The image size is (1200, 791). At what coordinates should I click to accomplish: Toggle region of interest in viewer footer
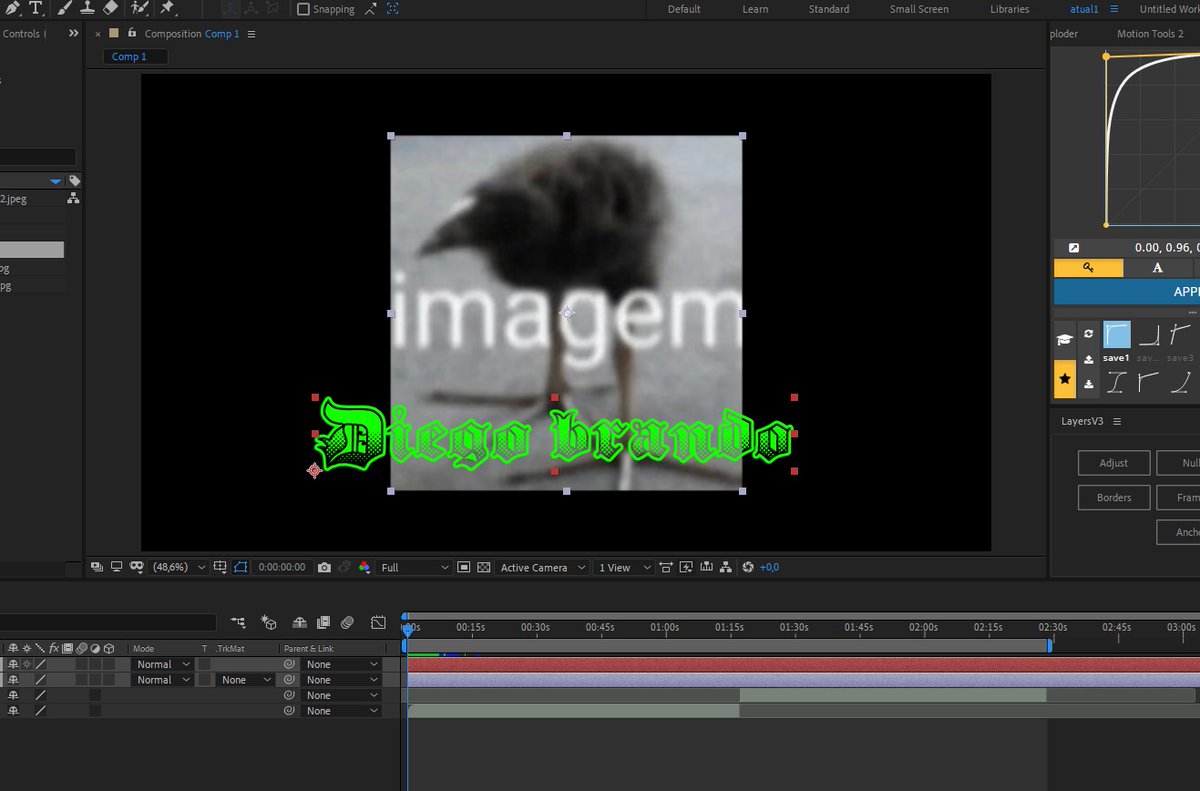tap(241, 567)
